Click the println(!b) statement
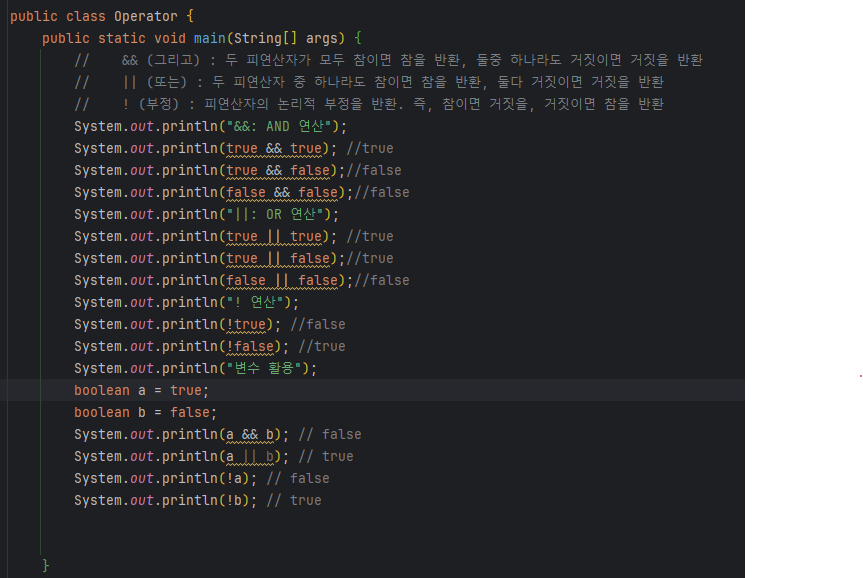Image resolution: width=863 pixels, height=578 pixels. tap(165, 501)
